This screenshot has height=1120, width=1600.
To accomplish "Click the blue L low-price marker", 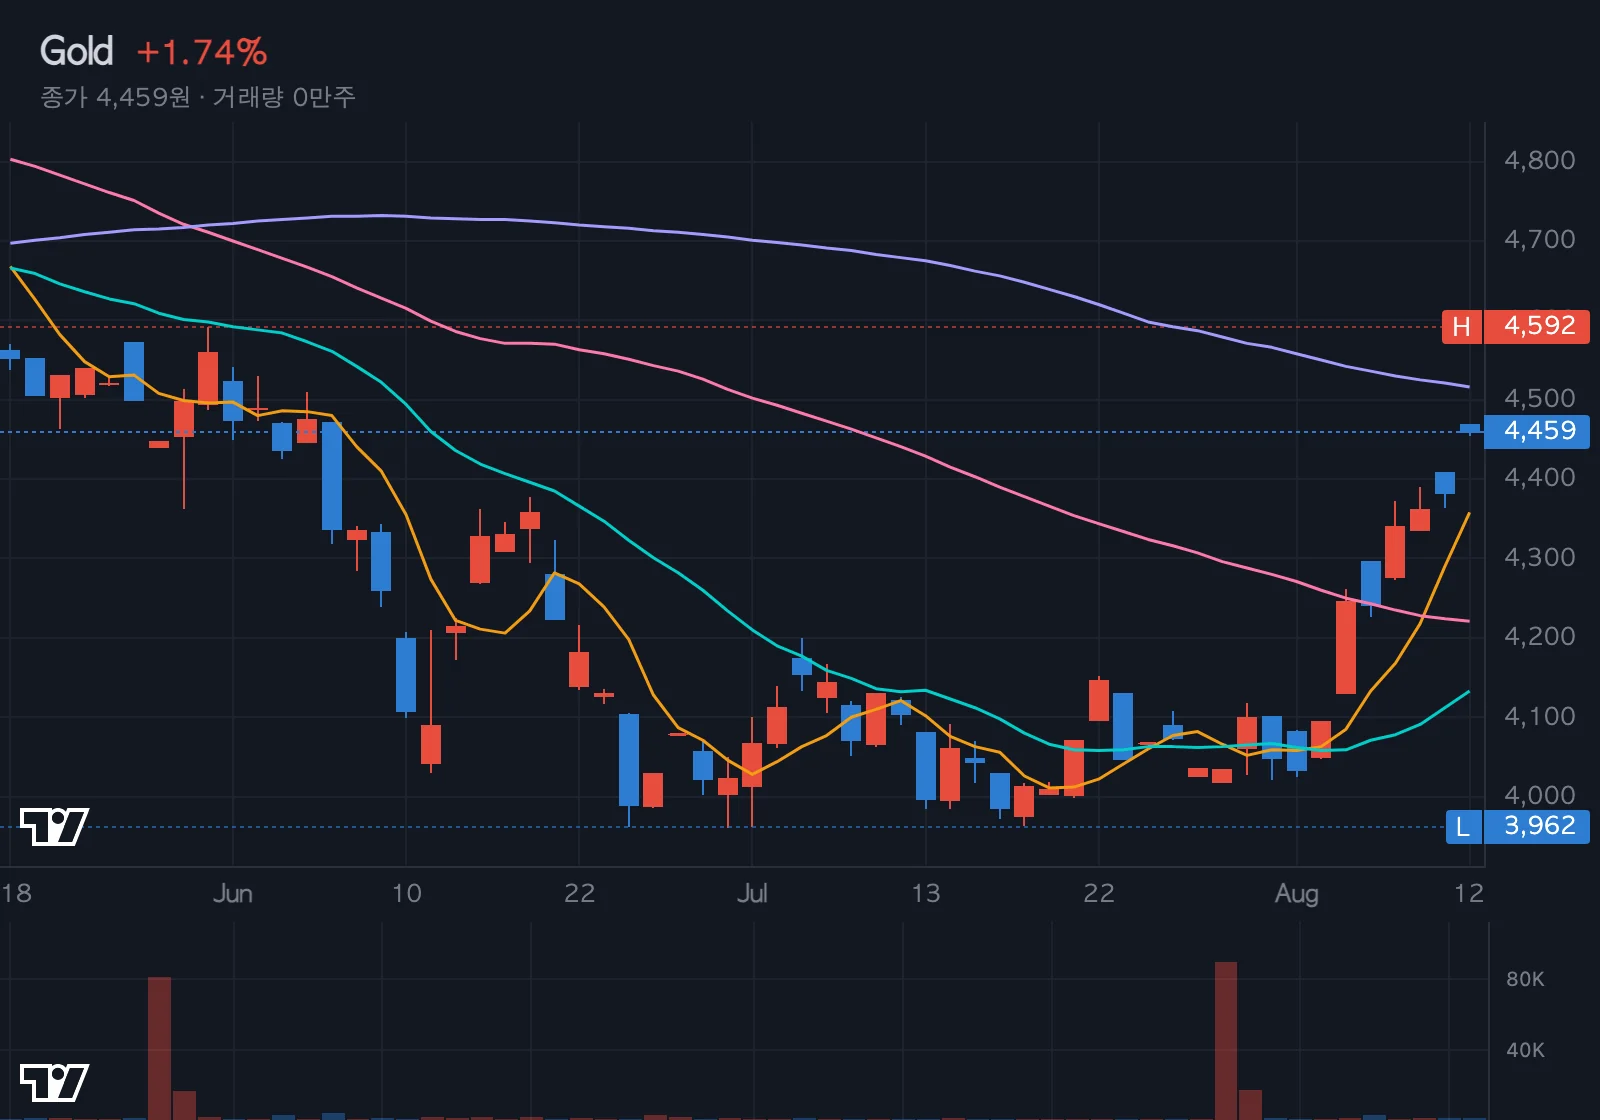I will coord(1463,826).
